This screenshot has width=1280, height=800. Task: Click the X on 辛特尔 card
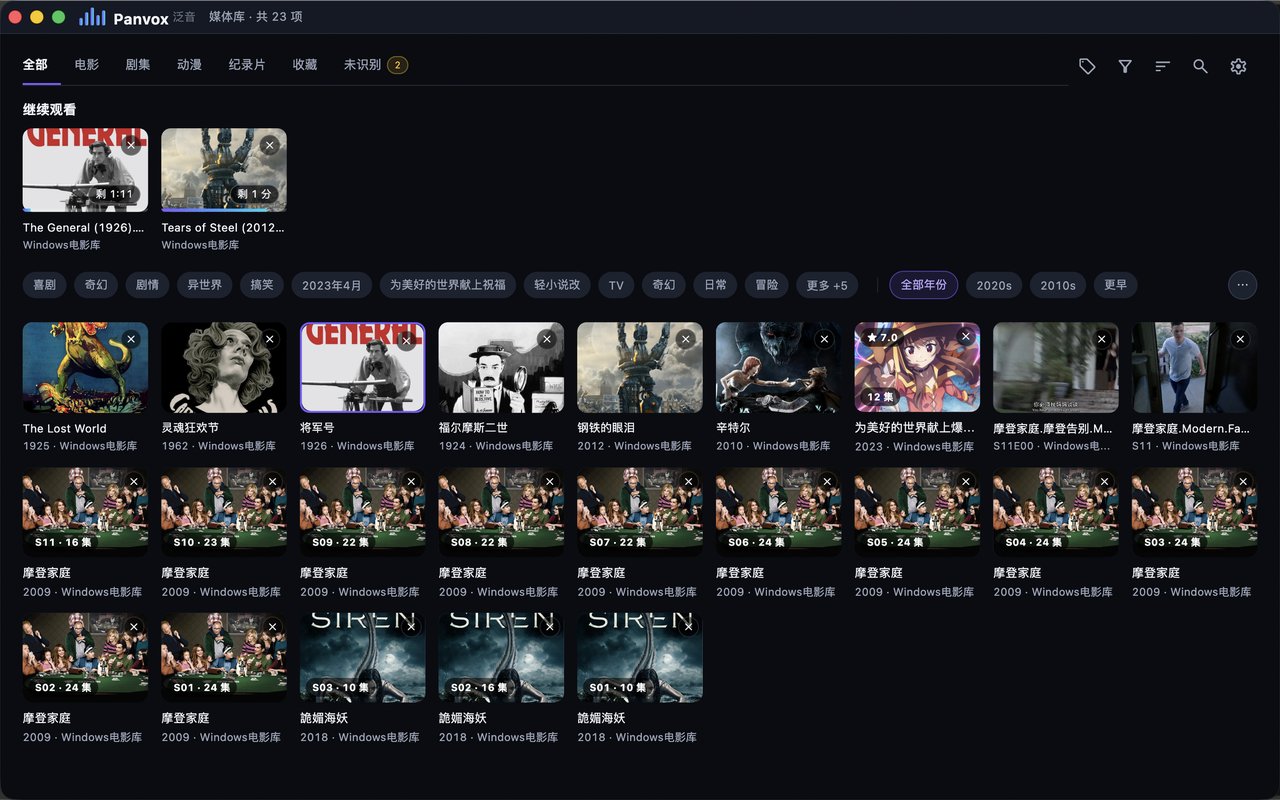[824, 339]
